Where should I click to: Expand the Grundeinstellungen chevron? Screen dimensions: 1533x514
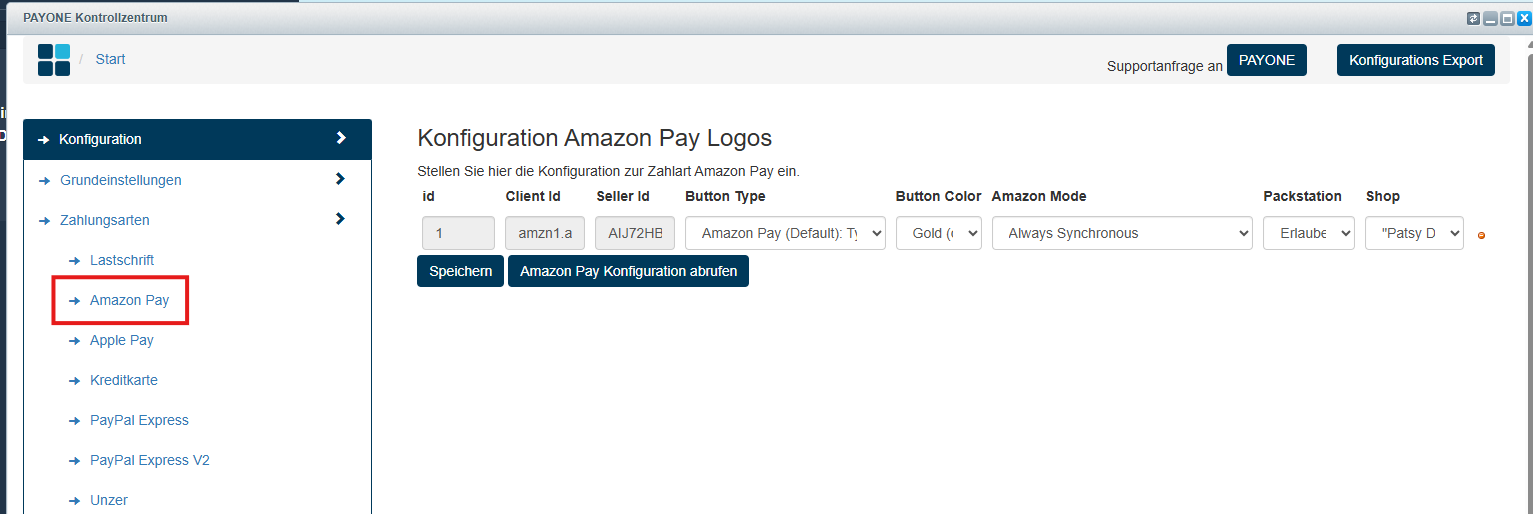(x=340, y=179)
